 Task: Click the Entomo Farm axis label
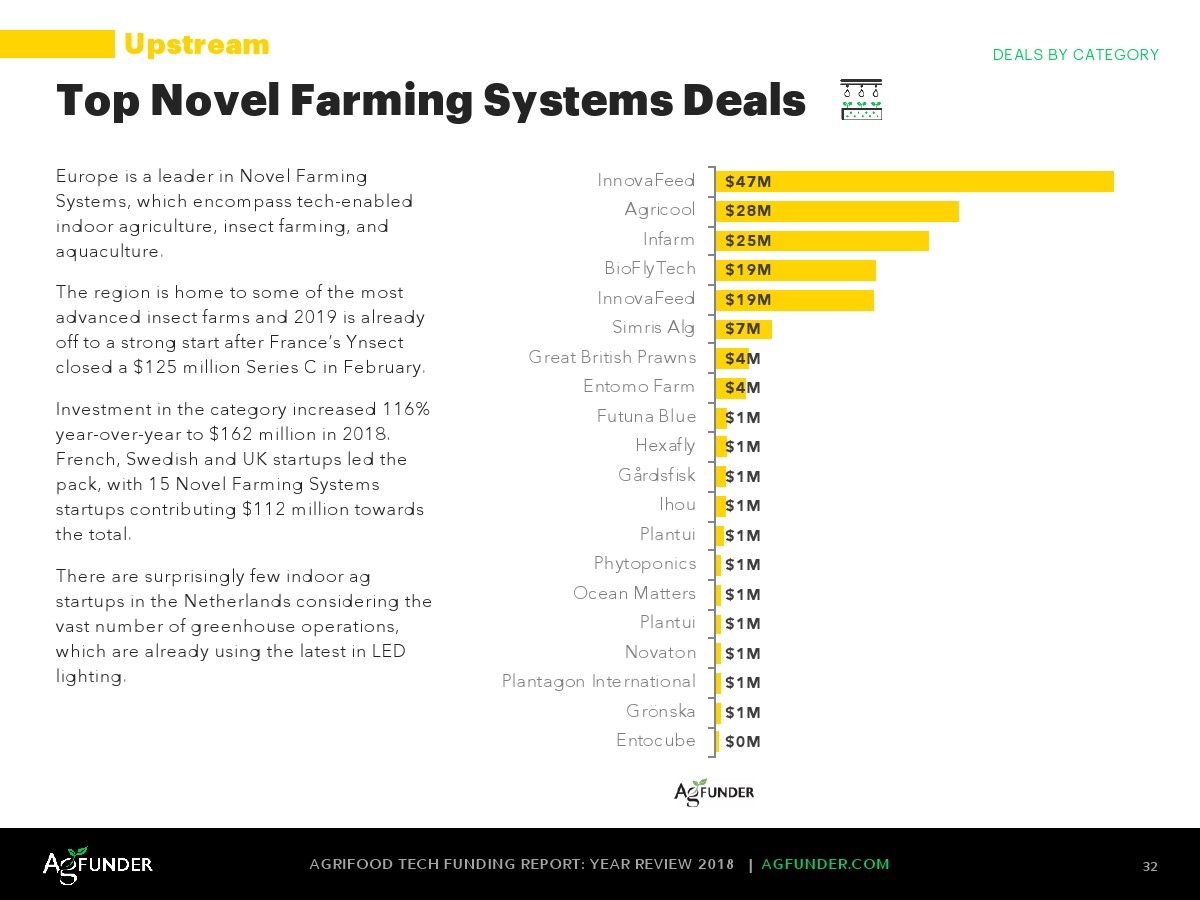click(639, 387)
